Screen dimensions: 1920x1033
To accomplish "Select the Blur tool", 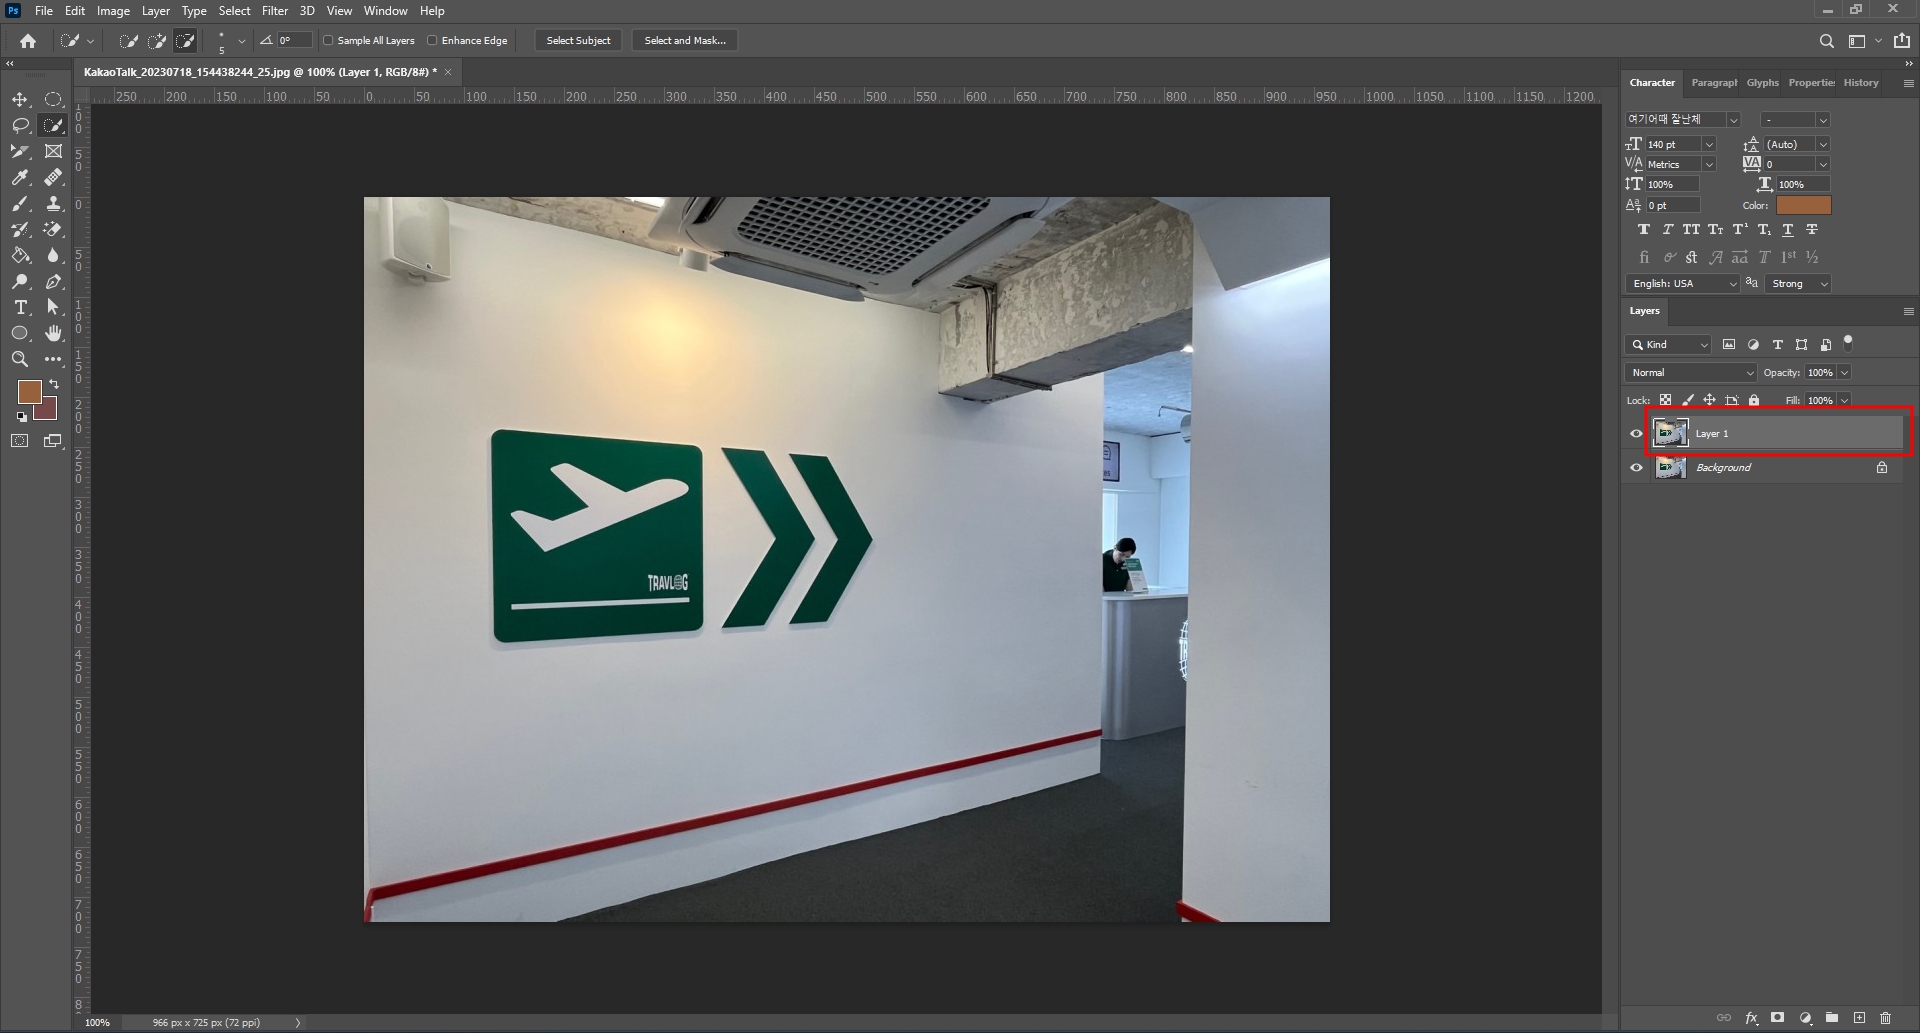I will pos(54,255).
